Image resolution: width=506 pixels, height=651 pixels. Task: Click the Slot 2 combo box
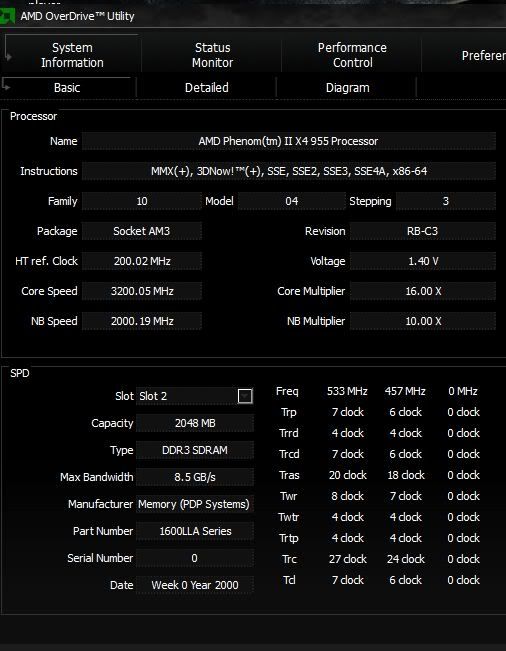[195, 396]
